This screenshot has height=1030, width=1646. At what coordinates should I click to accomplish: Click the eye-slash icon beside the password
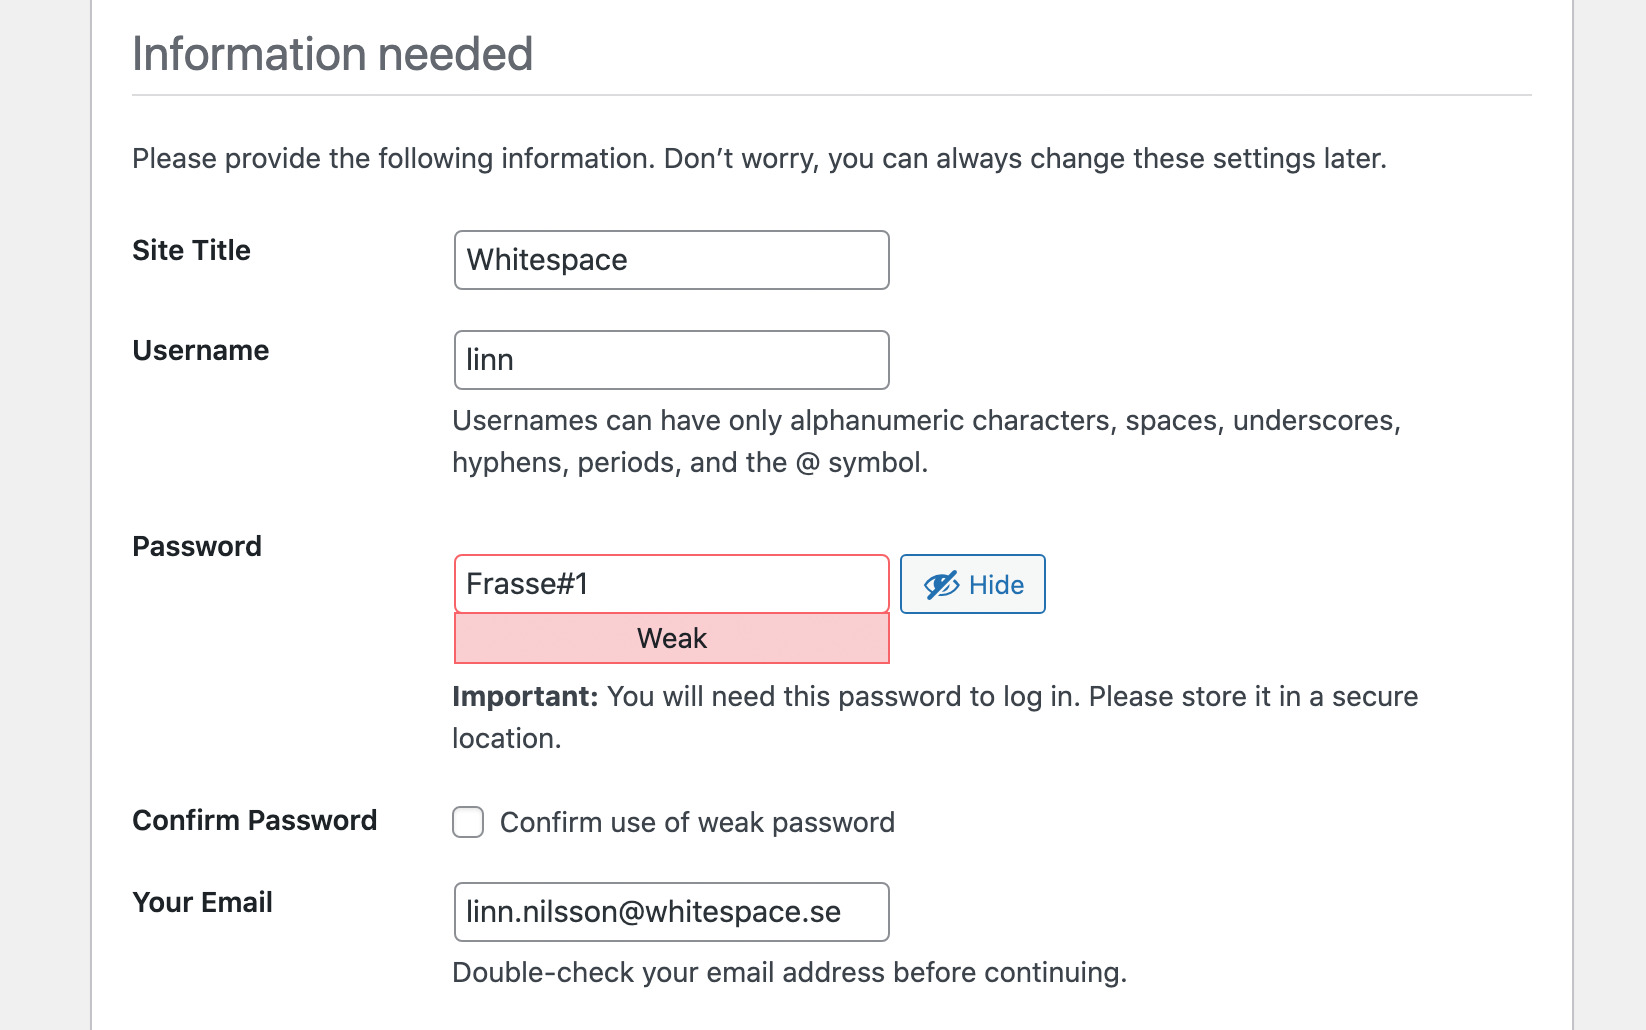click(x=941, y=585)
